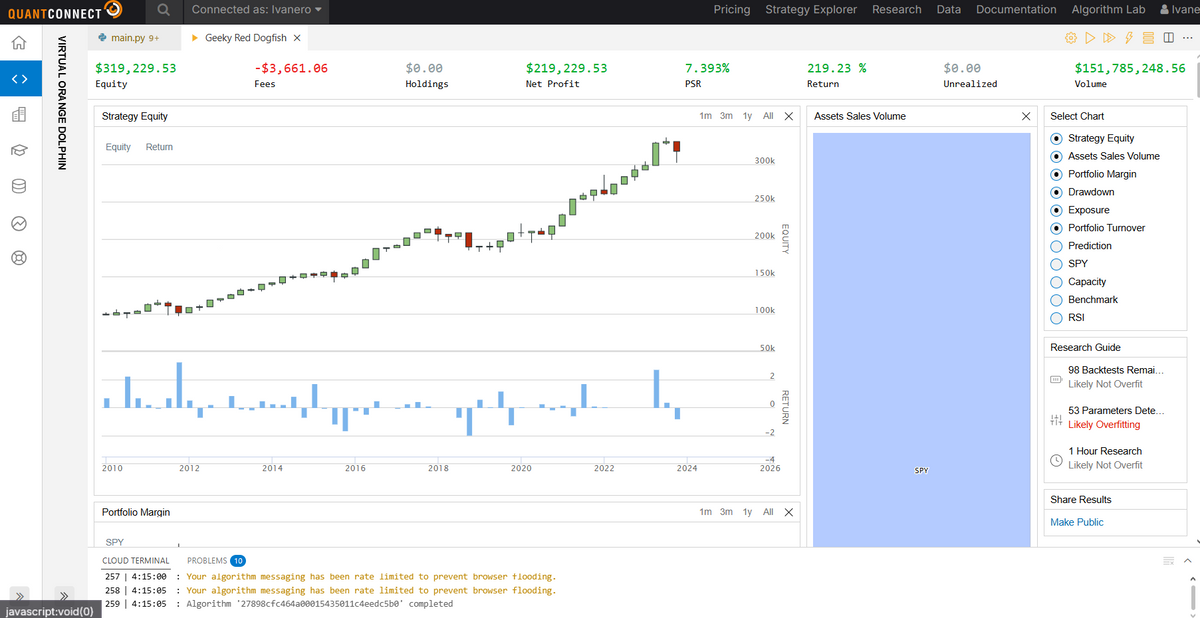Toggle the Drawdown chart radio
Viewport: 1200px width, 618px height.
pos(1057,193)
